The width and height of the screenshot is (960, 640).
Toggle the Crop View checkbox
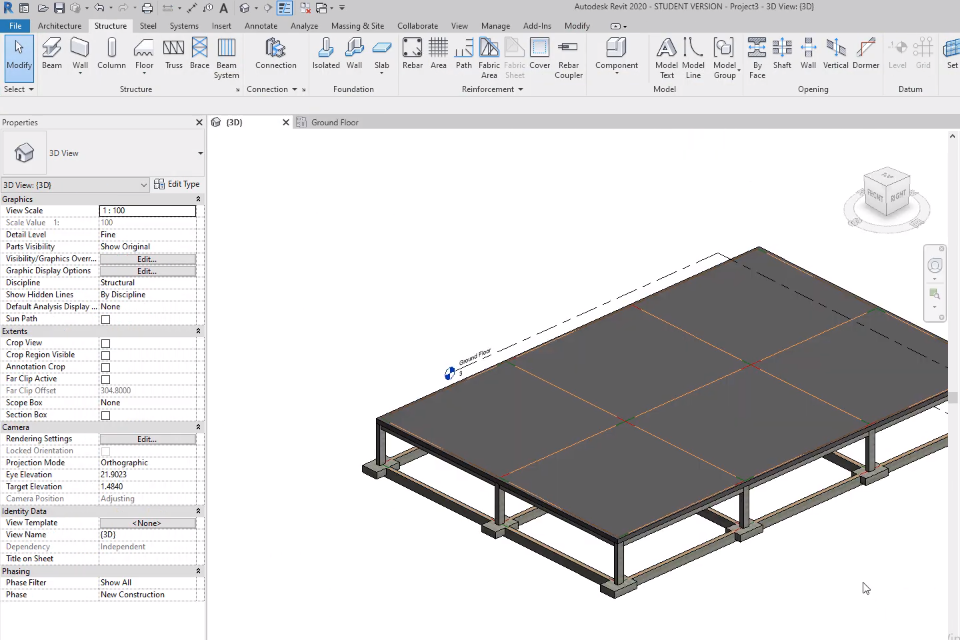point(105,343)
